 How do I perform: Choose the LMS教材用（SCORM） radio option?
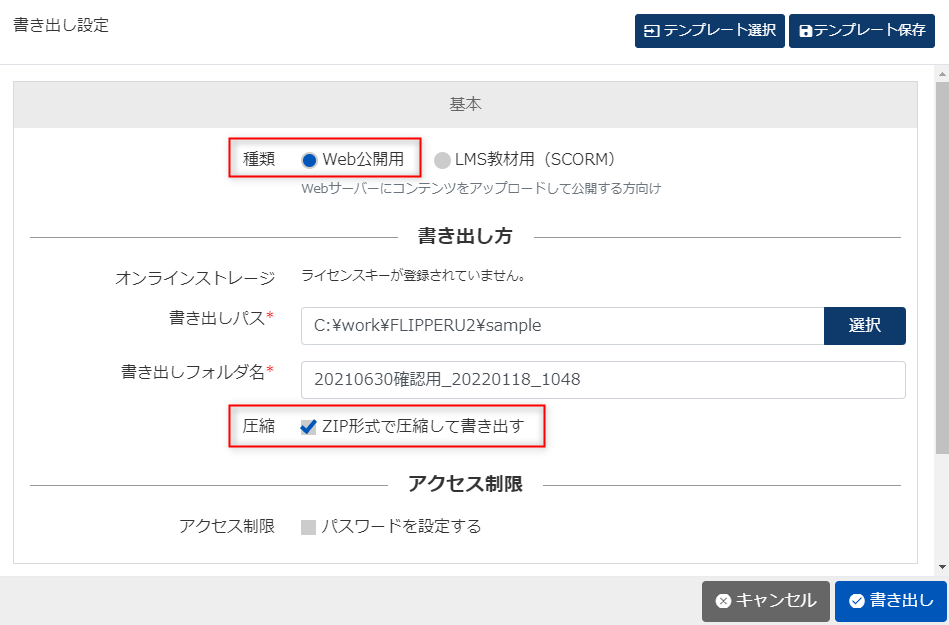pyautogui.click(x=442, y=159)
